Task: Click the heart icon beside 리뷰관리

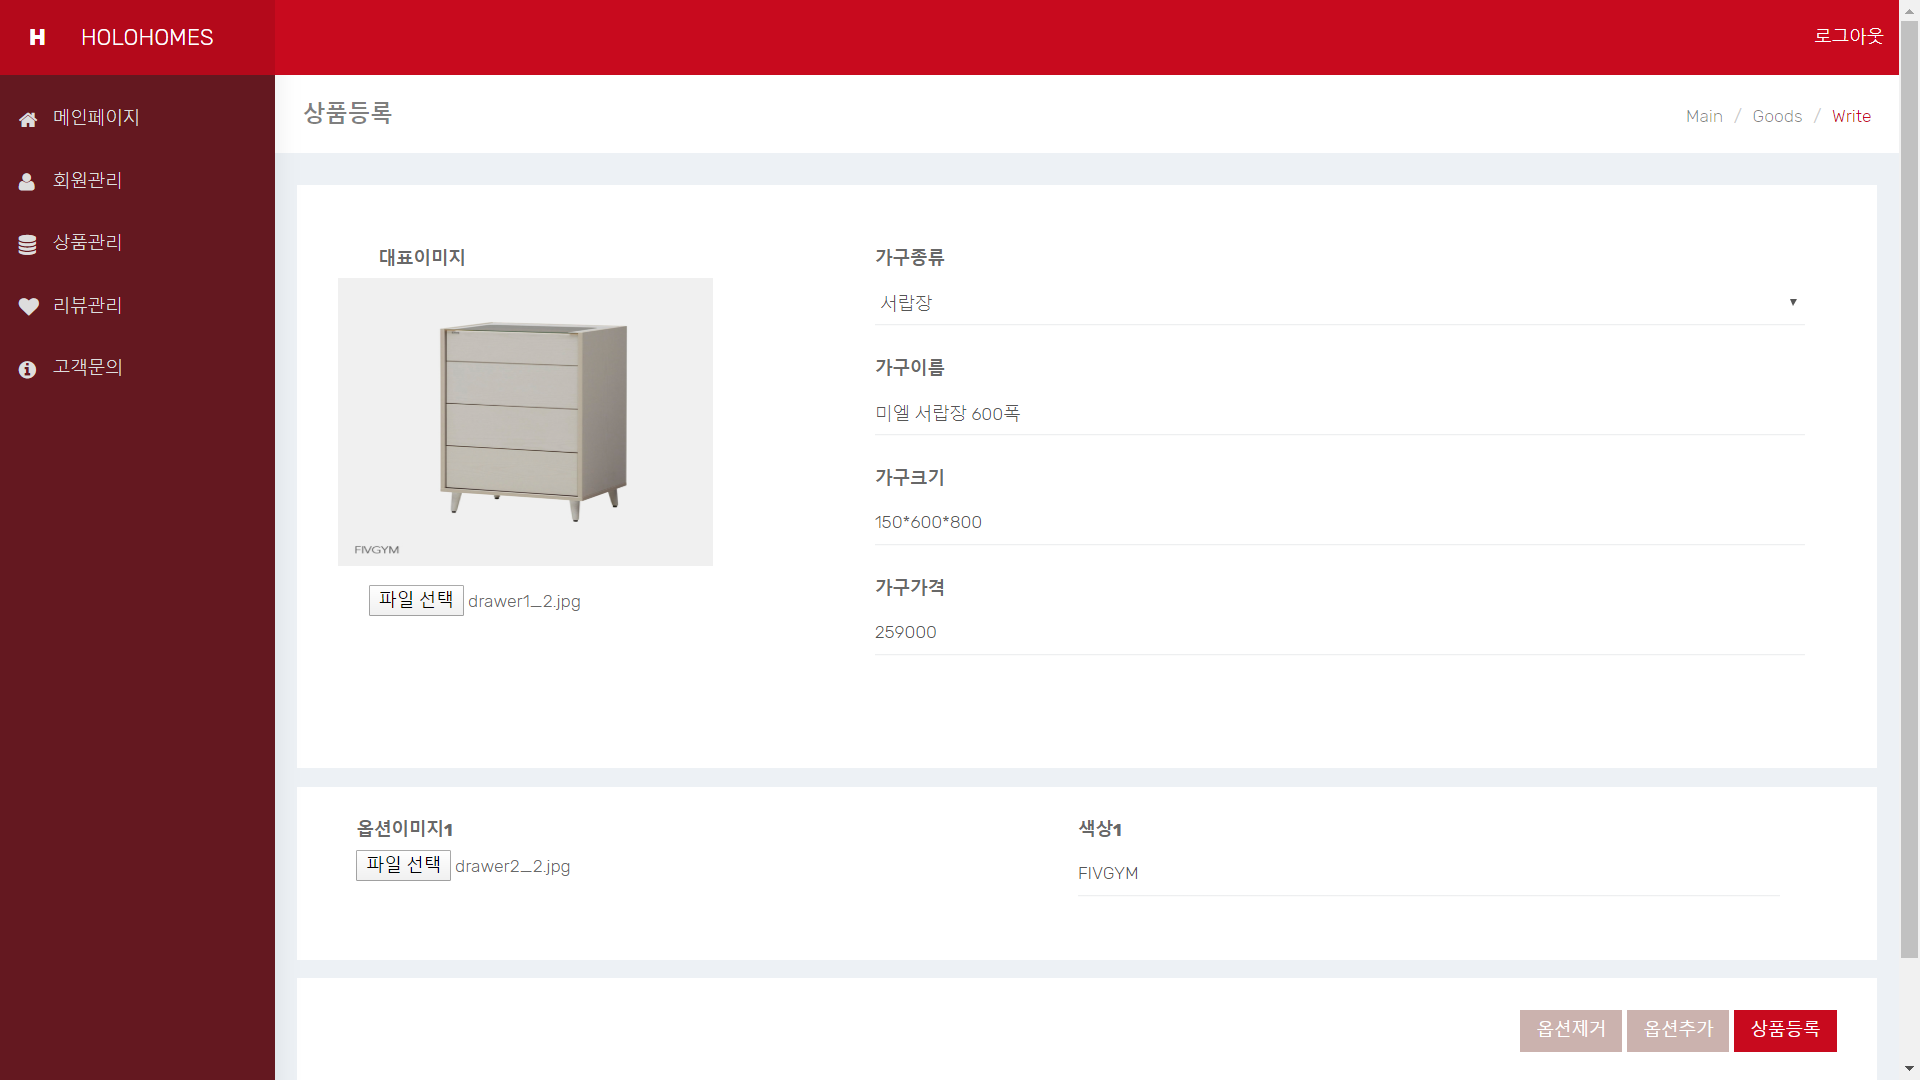Action: tap(29, 306)
